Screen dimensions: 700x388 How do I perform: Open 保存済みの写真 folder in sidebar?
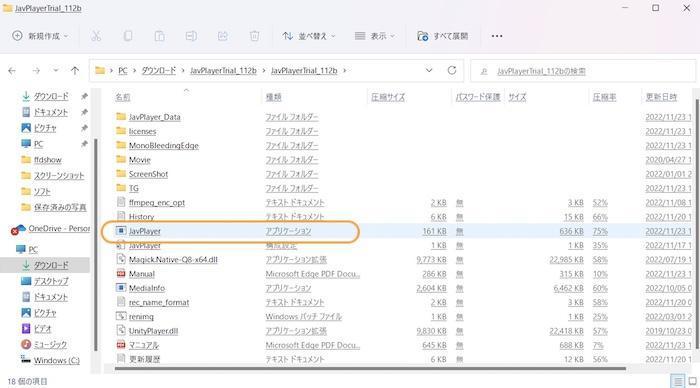(x=60, y=207)
